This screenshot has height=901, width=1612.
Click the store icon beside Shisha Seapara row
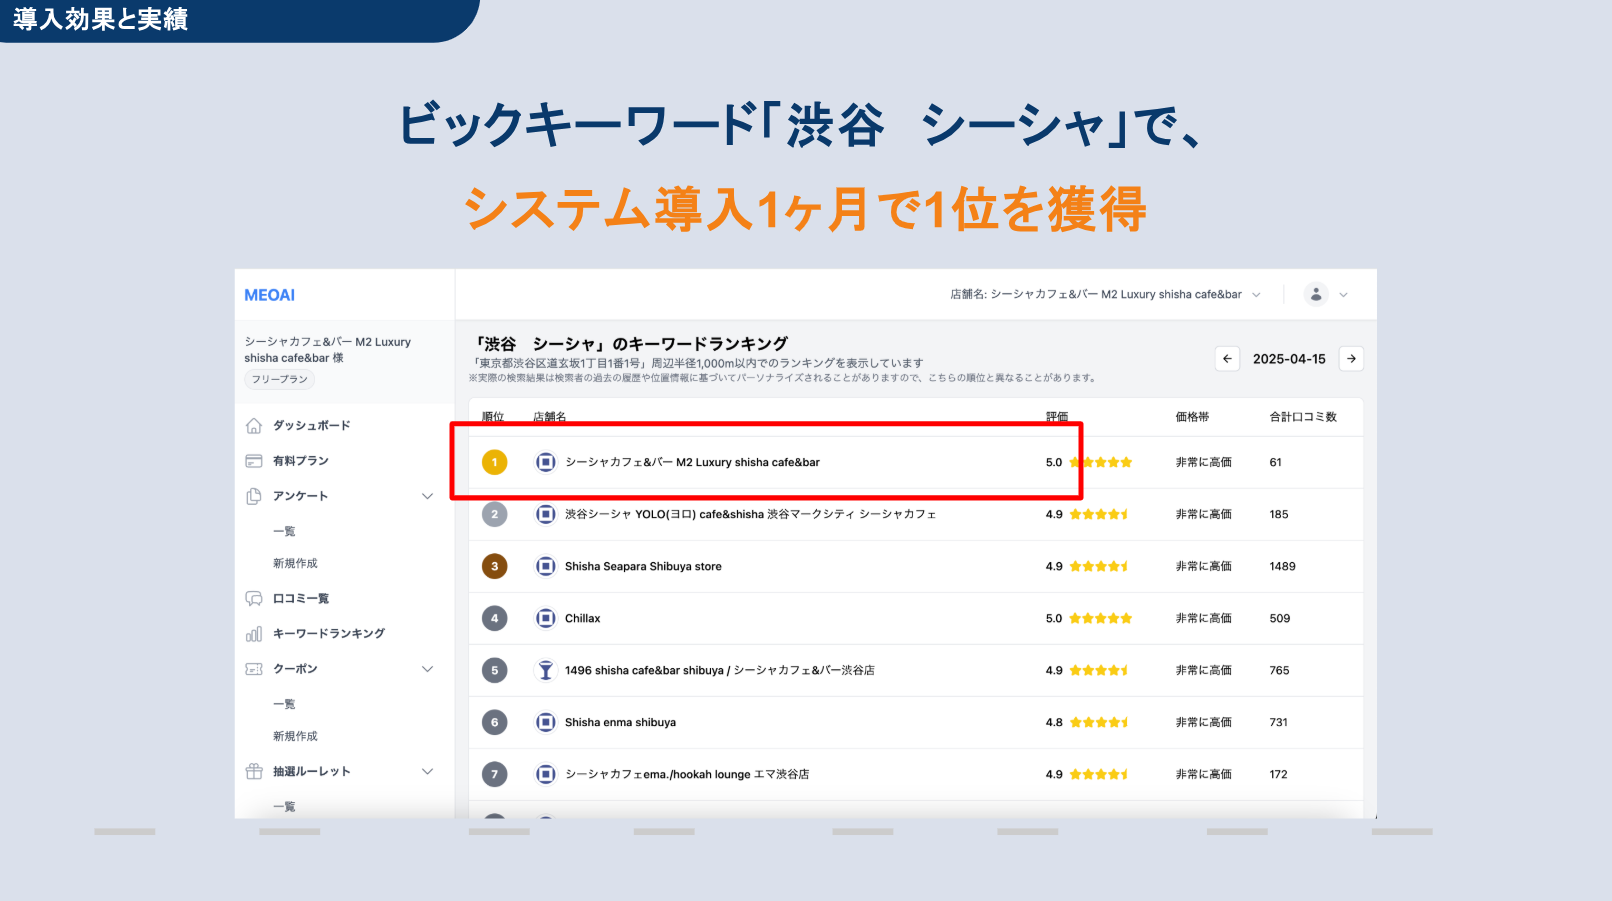tap(545, 566)
